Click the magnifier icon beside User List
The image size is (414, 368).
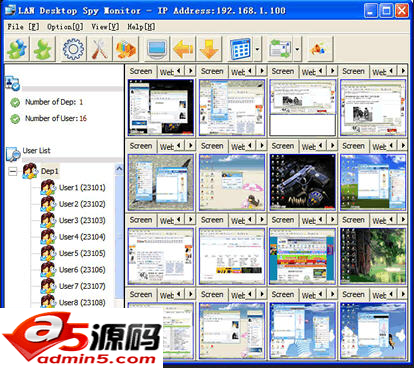point(13,154)
